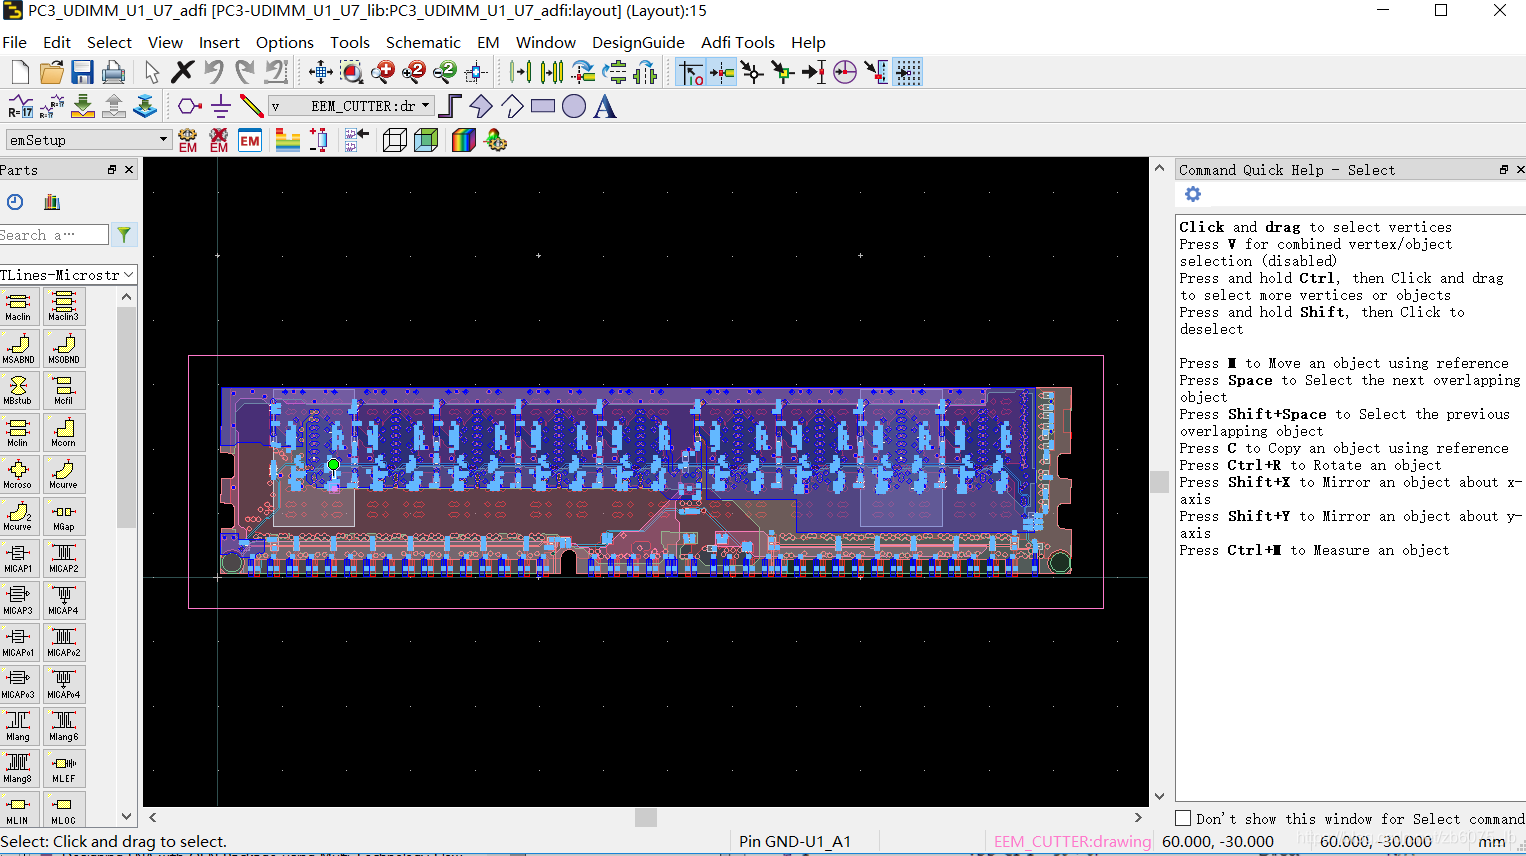The height and width of the screenshot is (856, 1526).
Task: Open the Options menu
Action: pyautogui.click(x=285, y=42)
